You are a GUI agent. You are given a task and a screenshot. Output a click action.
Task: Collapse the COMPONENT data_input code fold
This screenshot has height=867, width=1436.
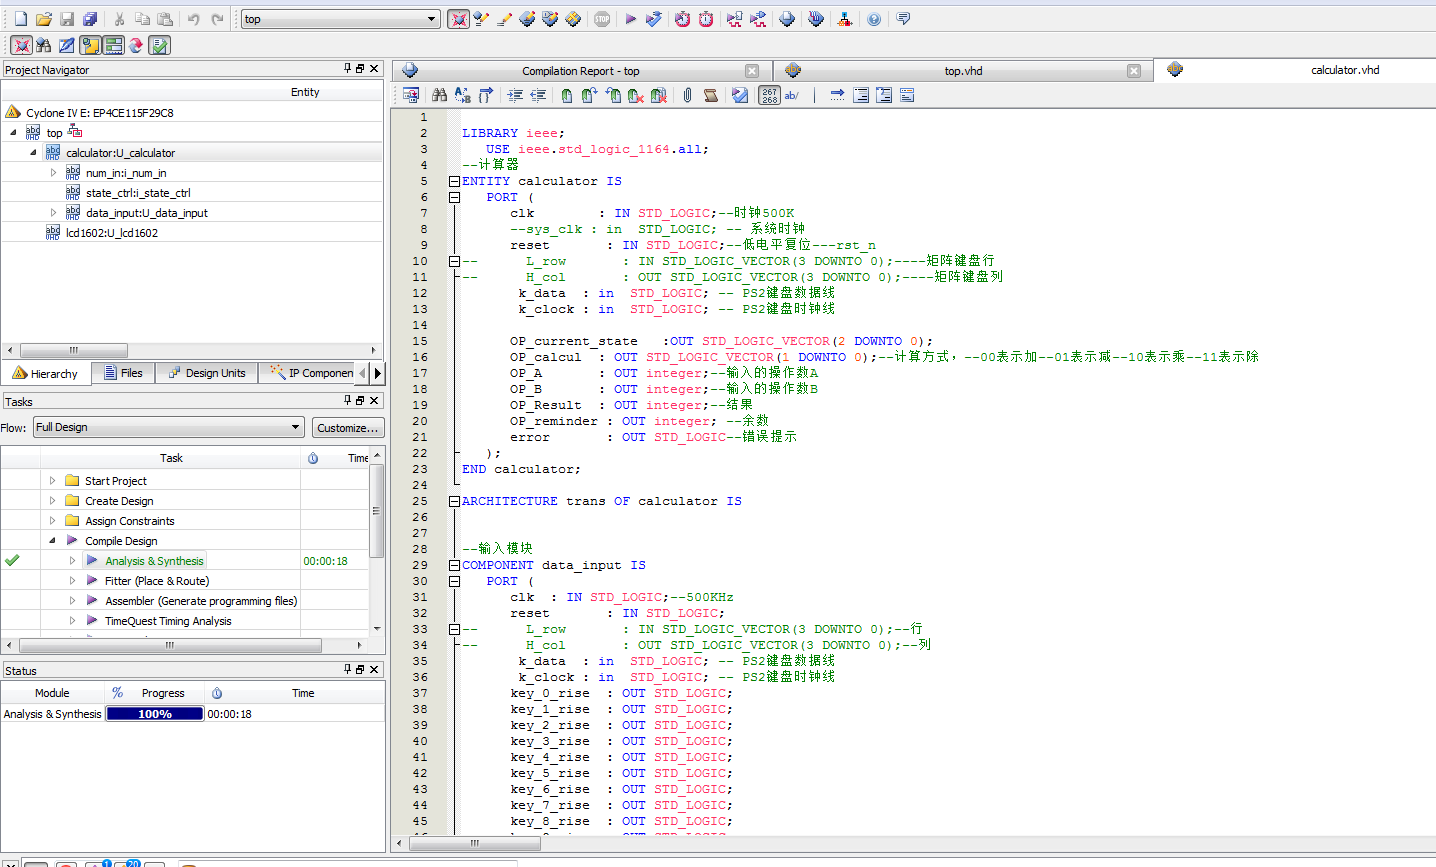pyautogui.click(x=454, y=565)
